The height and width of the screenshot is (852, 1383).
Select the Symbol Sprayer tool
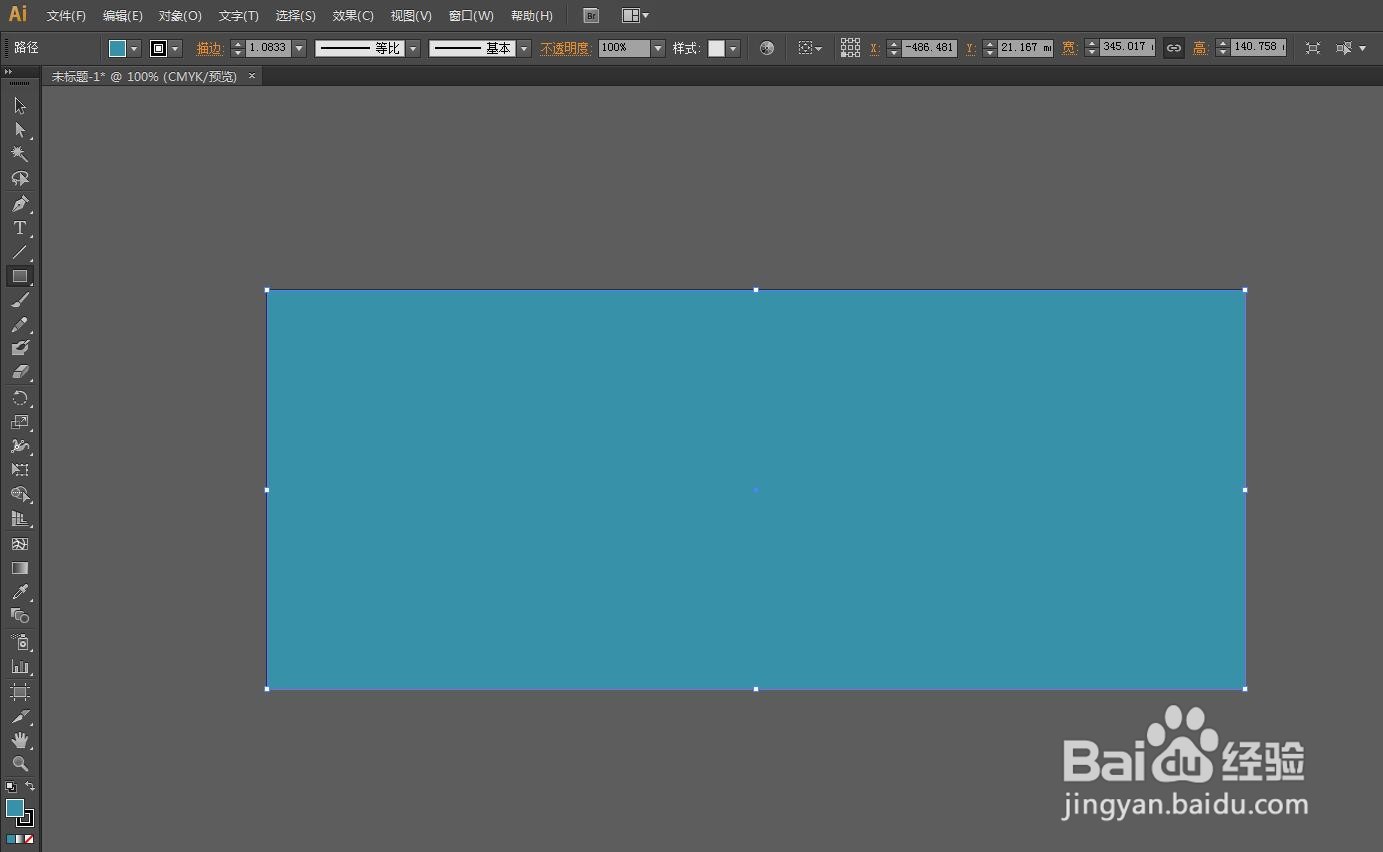(x=19, y=642)
